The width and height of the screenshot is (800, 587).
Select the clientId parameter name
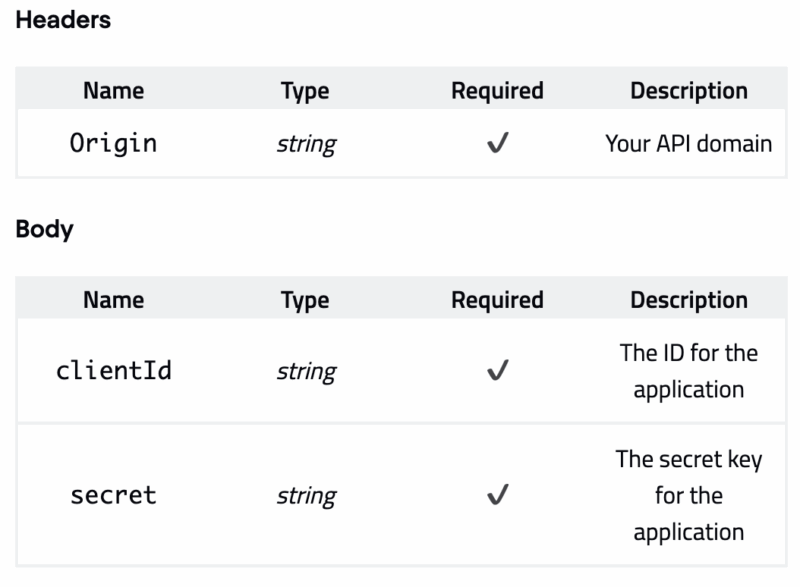pyautogui.click(x=113, y=371)
